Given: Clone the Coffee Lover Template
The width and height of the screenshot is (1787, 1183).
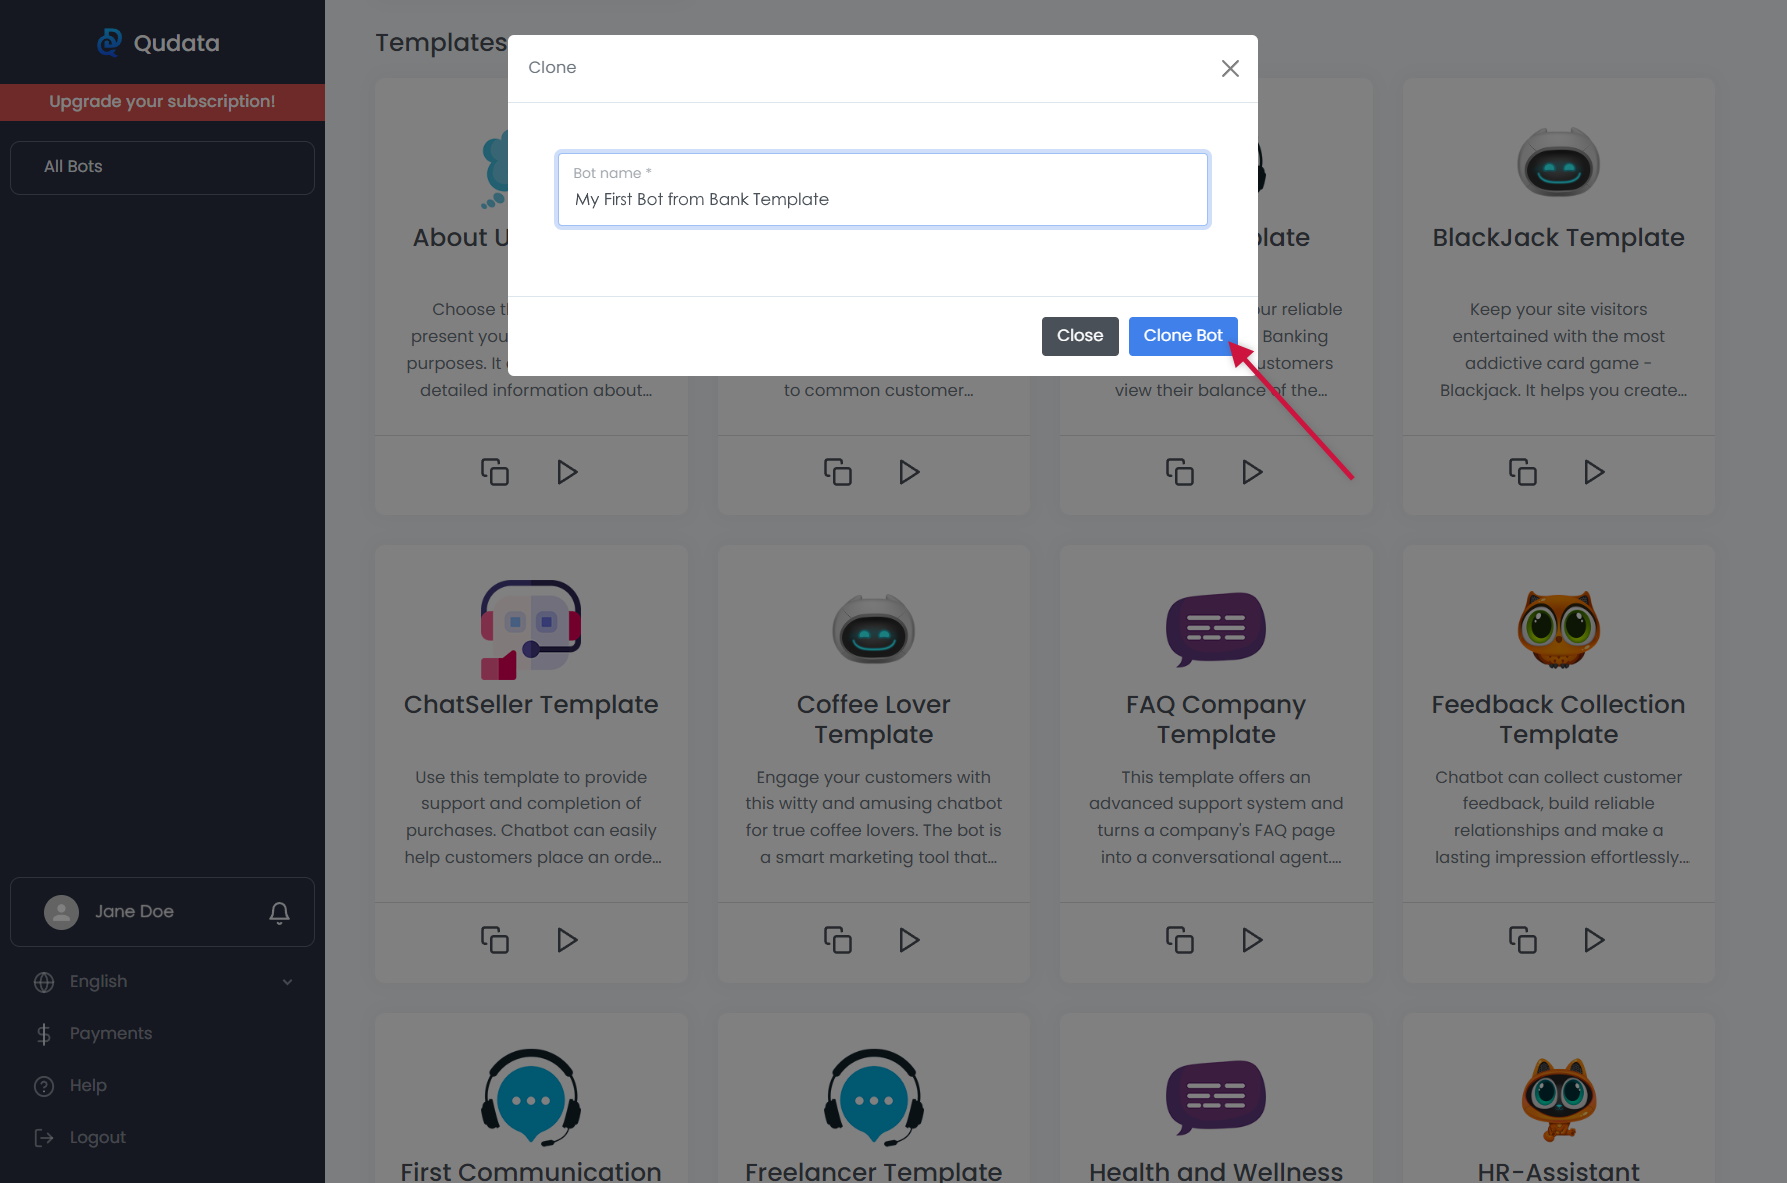Looking at the screenshot, I should (x=837, y=940).
